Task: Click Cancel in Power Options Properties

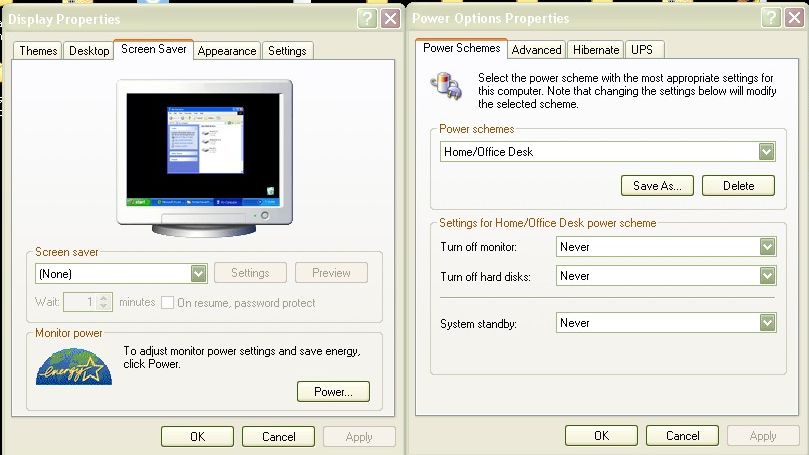Action: tap(682, 435)
